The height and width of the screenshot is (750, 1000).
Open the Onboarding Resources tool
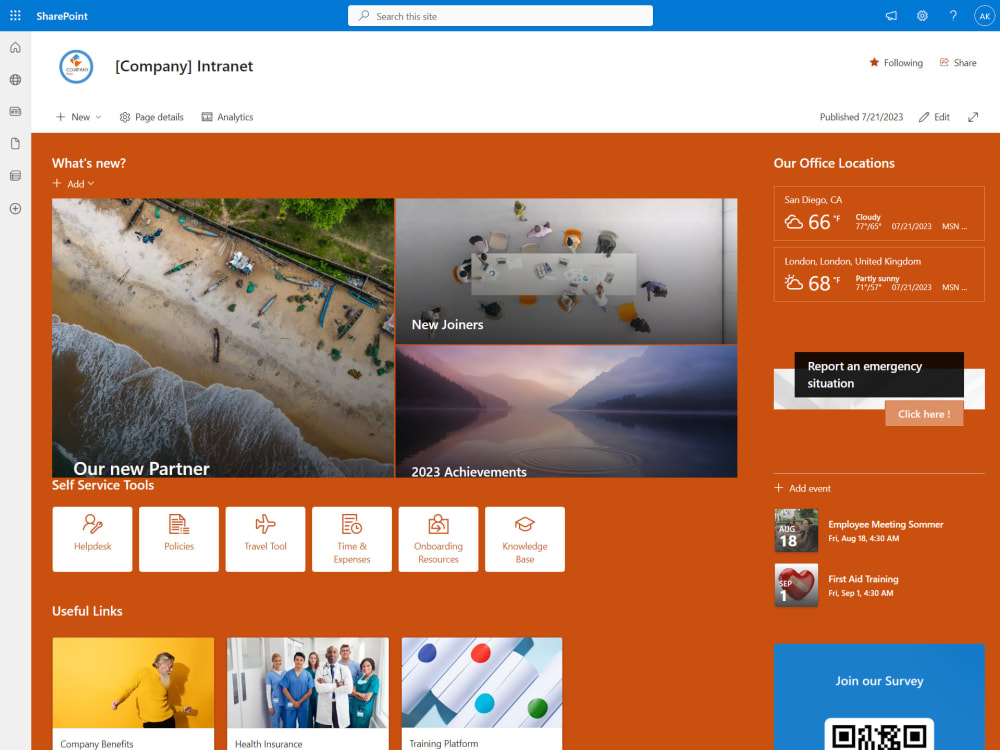click(438, 539)
